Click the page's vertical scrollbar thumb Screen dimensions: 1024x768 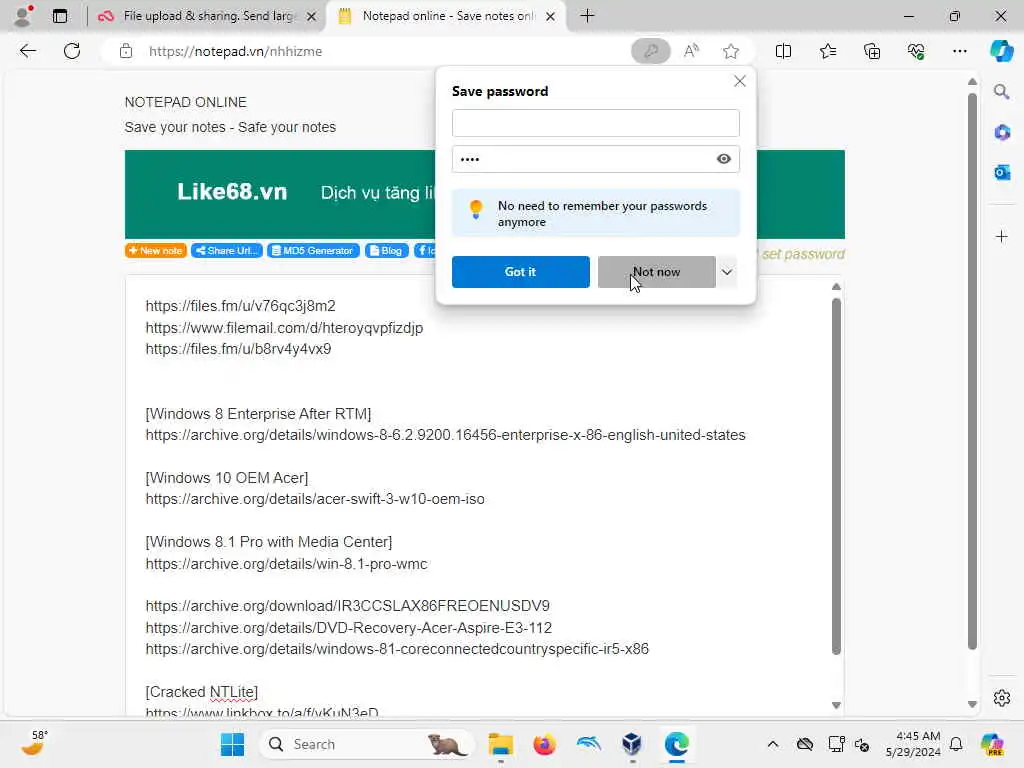point(972,372)
